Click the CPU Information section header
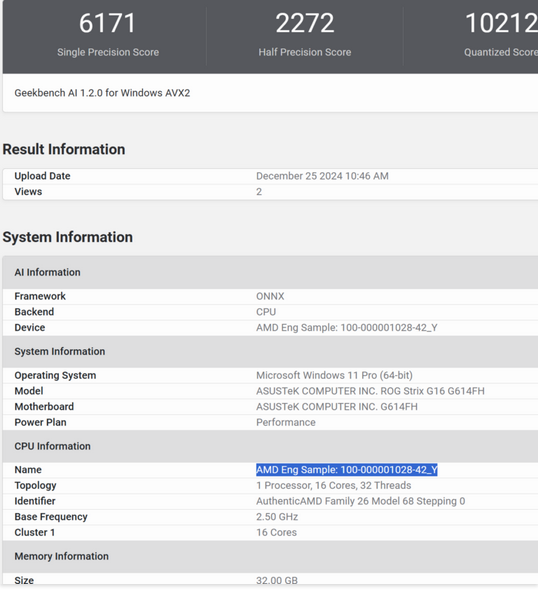The image size is (538, 591). click(52, 446)
